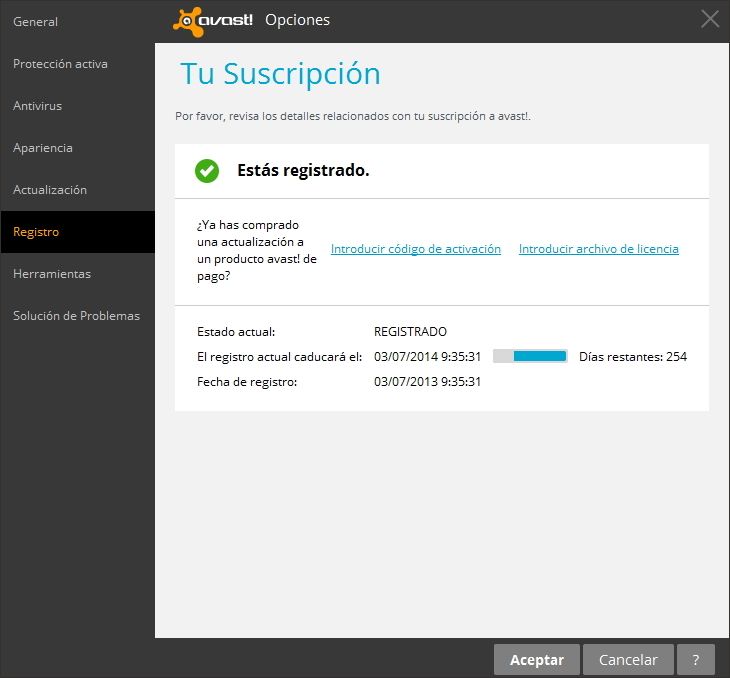
Task: Click the 'Por favor, revisa los detalles' description
Action: click(x=353, y=116)
